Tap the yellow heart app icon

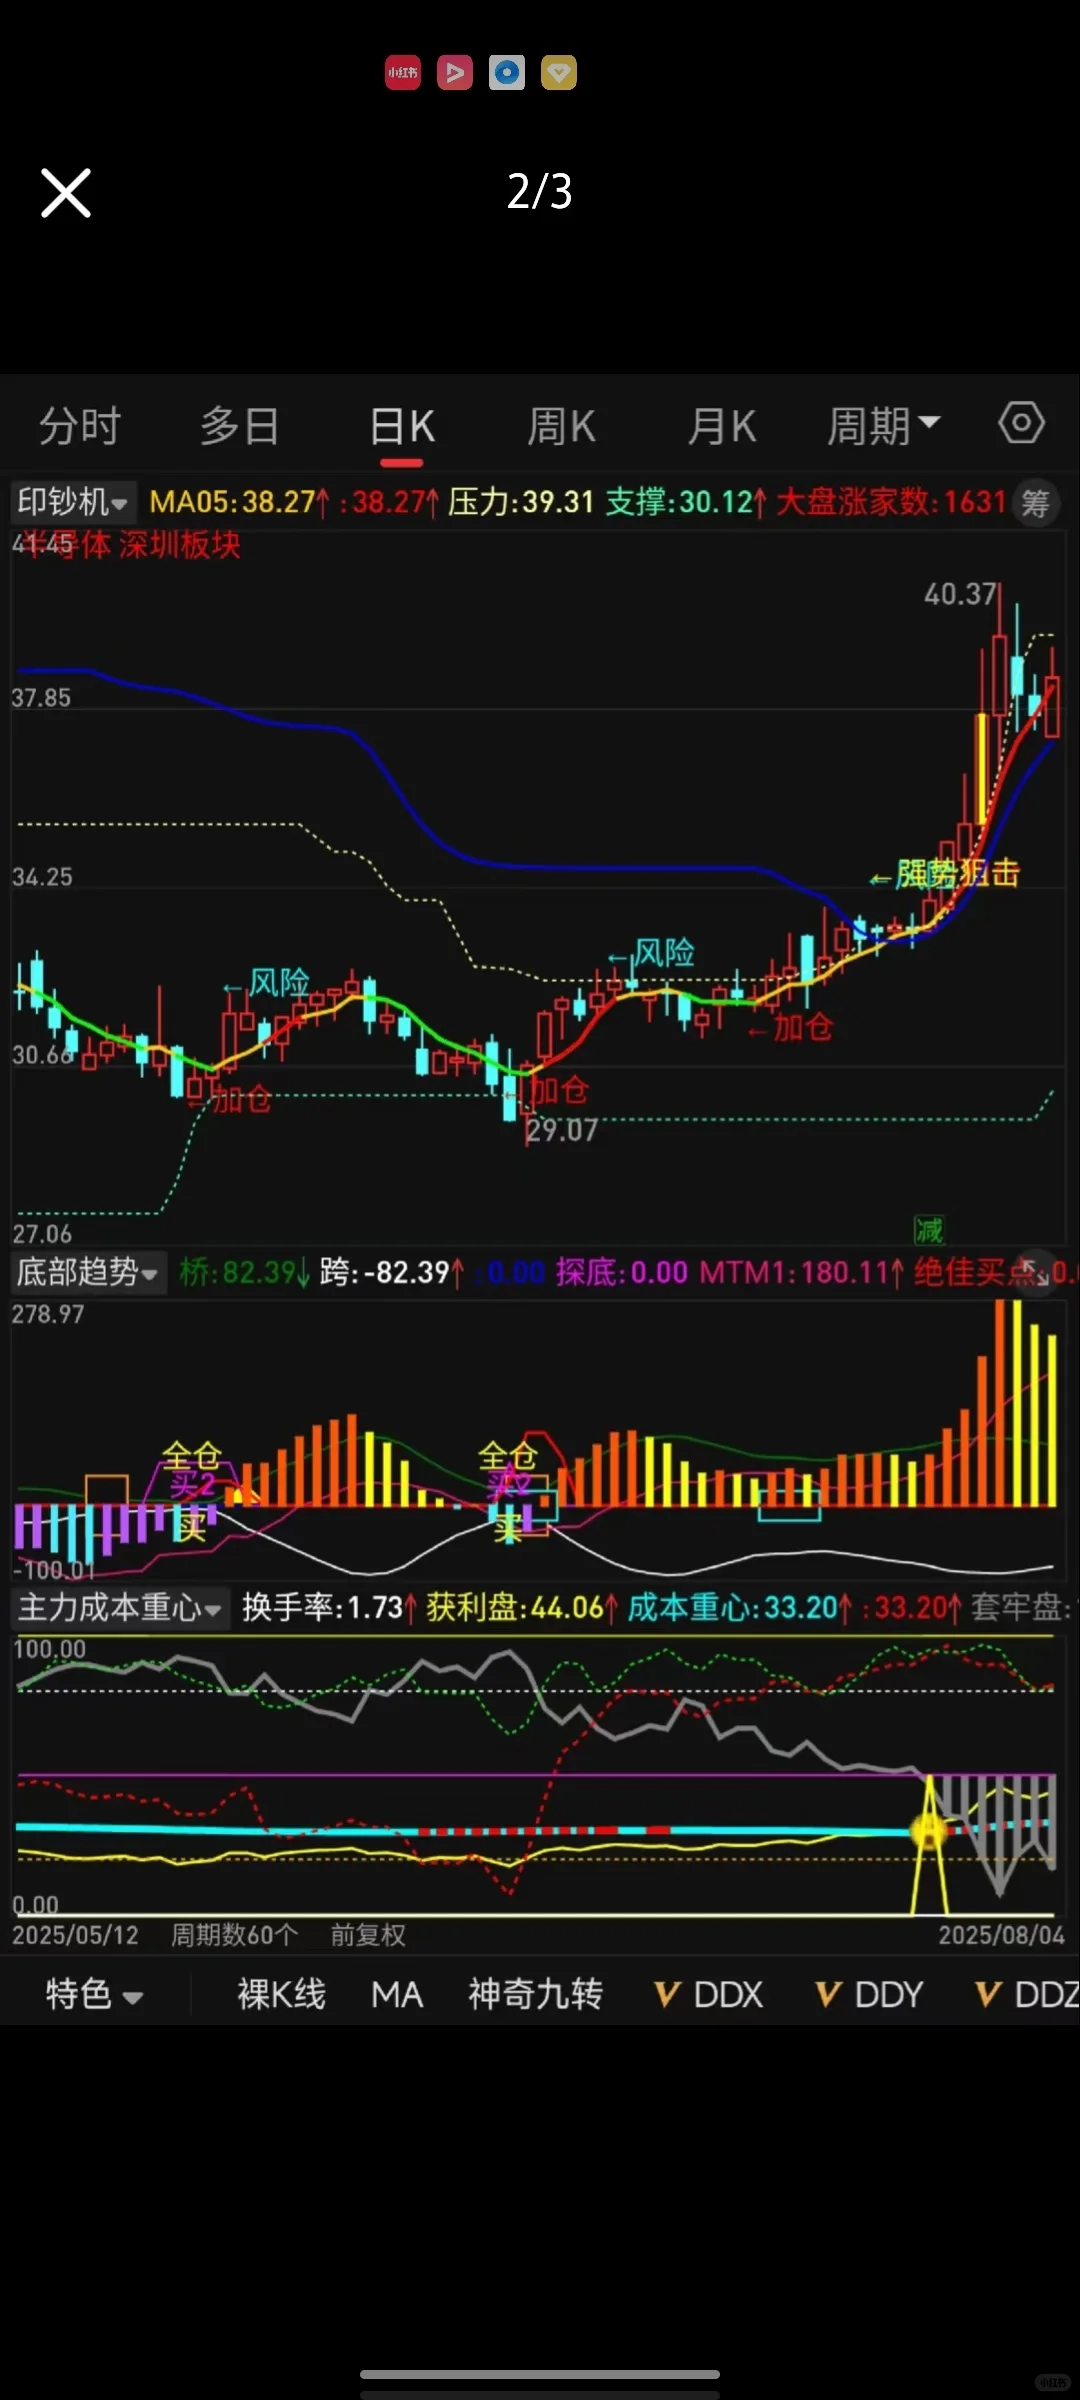point(559,73)
